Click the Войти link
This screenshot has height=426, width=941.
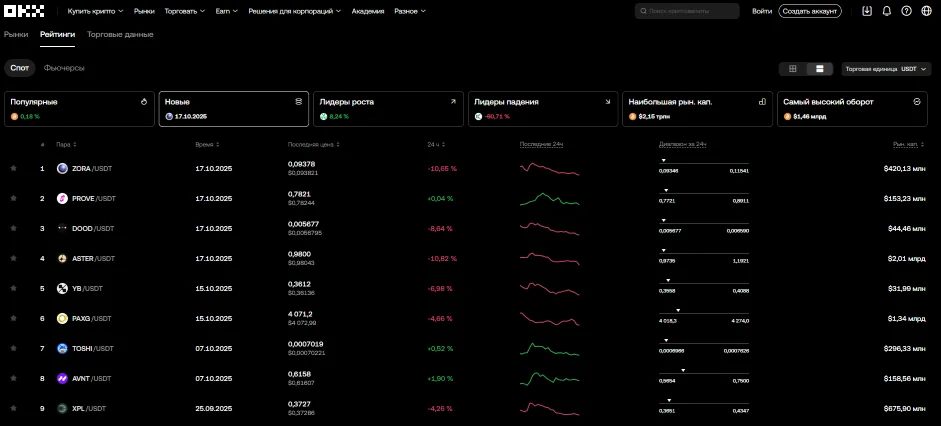click(762, 11)
